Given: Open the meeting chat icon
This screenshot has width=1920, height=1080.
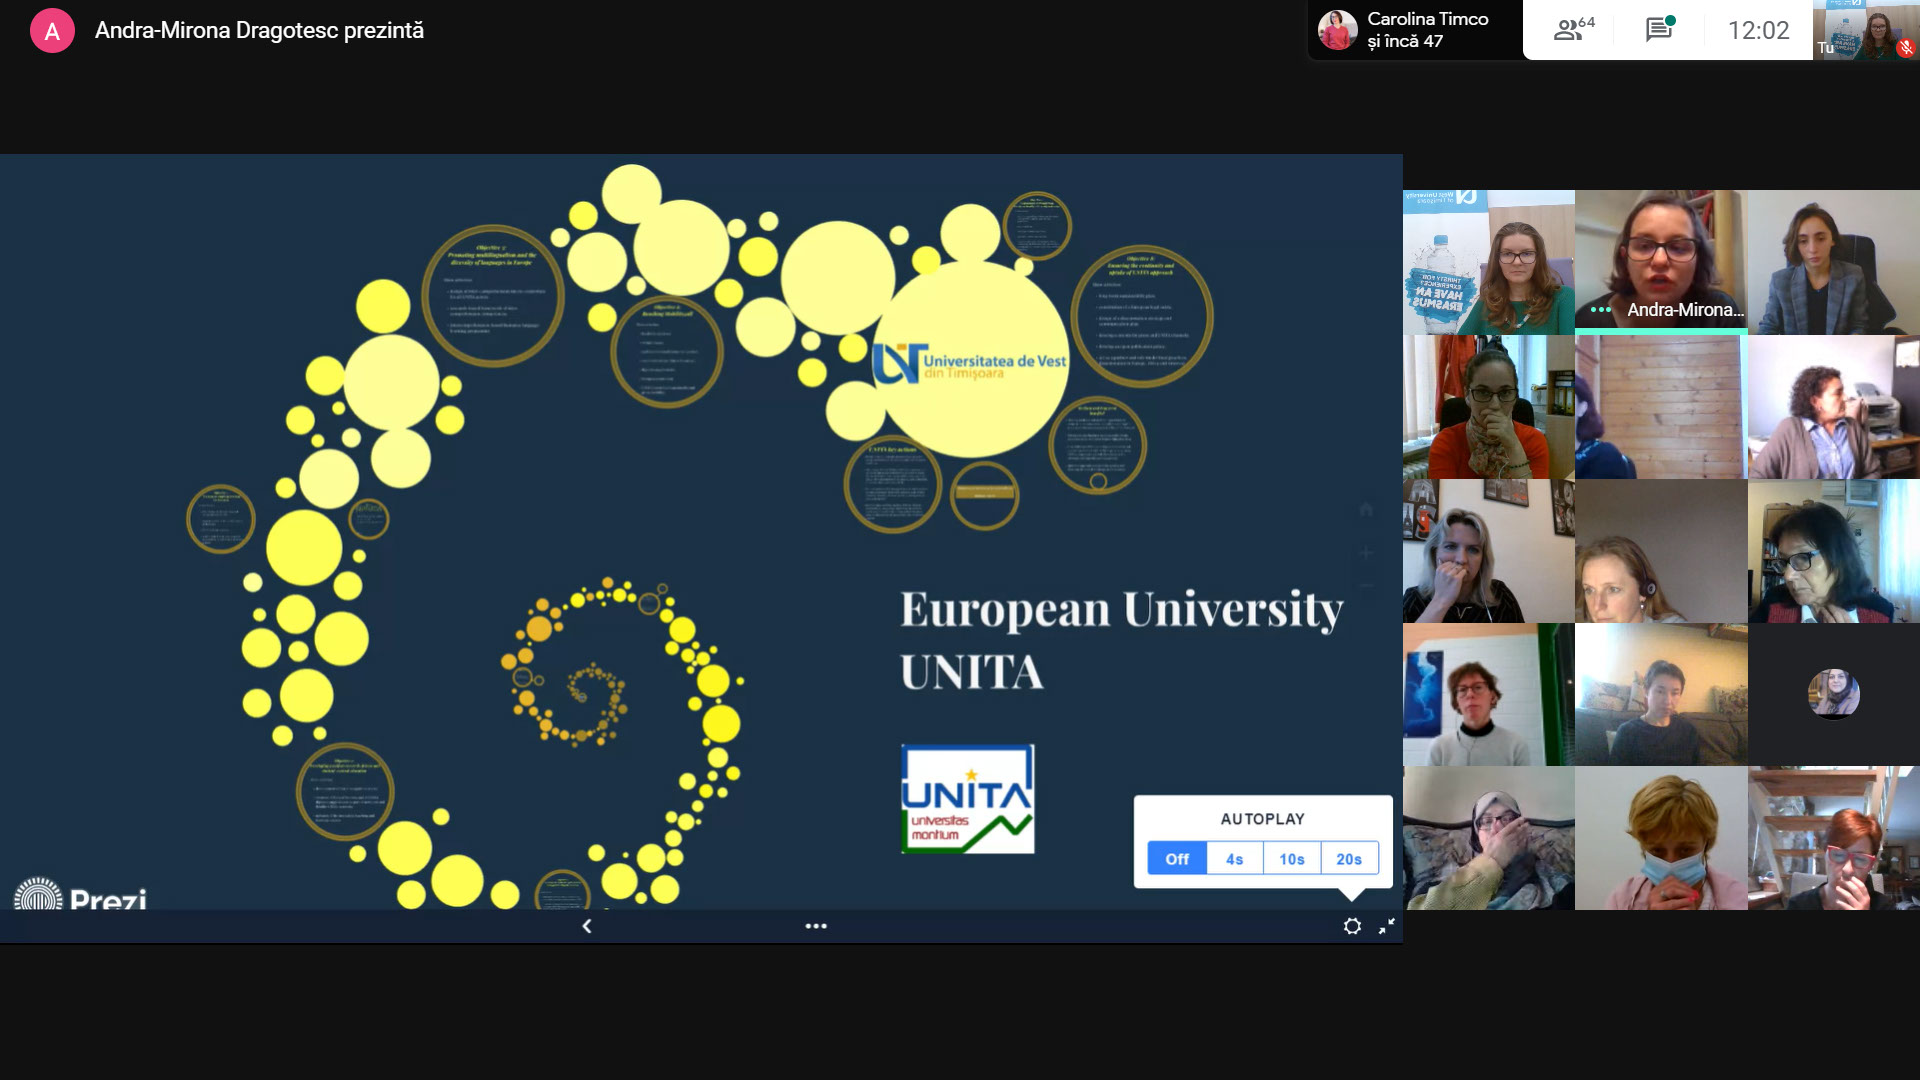Looking at the screenshot, I should [1659, 30].
